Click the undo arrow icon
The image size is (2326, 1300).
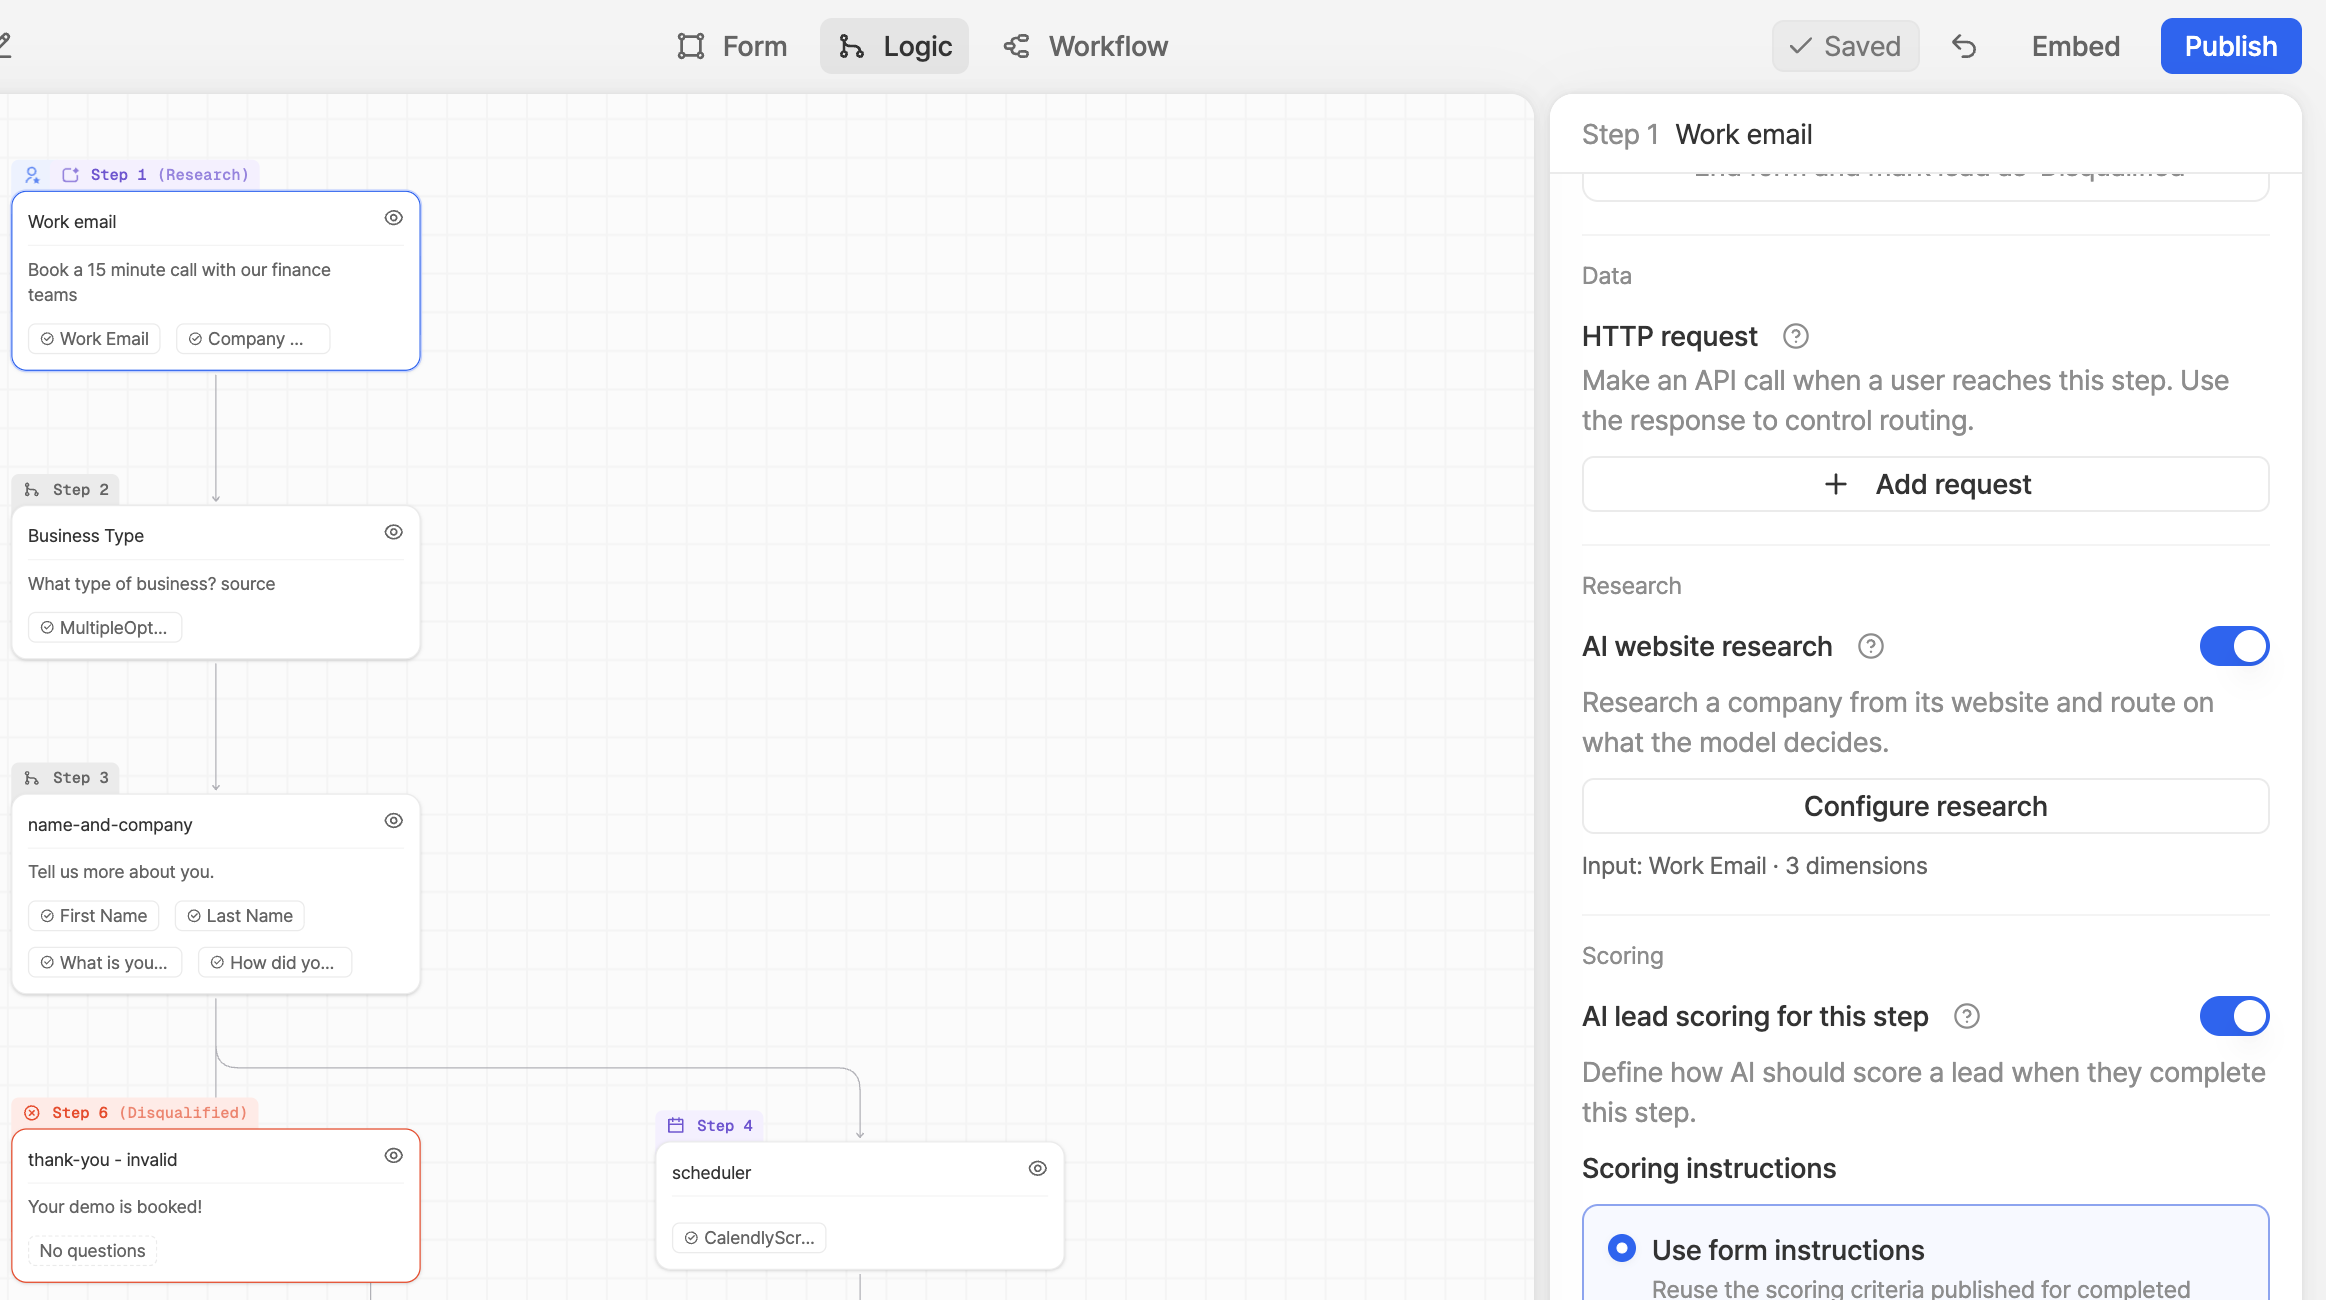click(x=1964, y=46)
